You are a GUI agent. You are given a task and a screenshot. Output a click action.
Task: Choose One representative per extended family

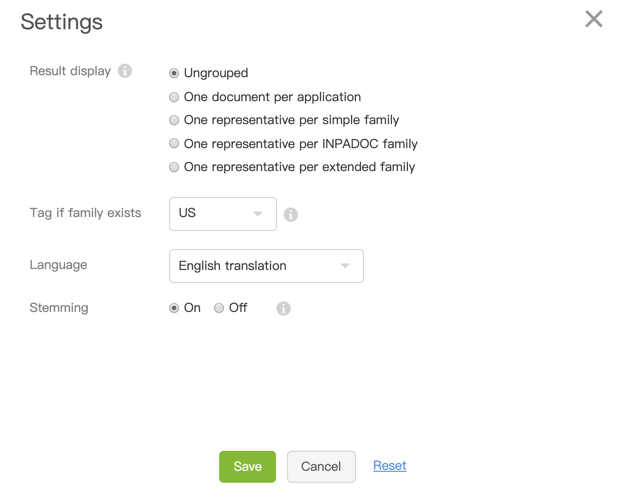click(174, 167)
